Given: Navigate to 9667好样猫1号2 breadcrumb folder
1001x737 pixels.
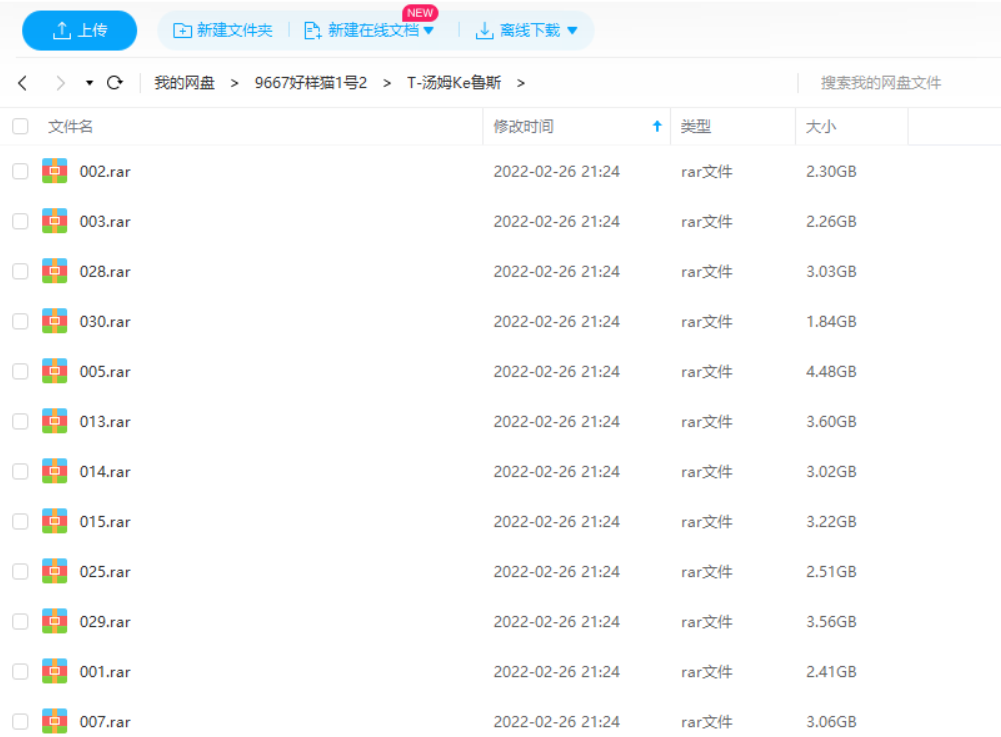Looking at the screenshot, I should (x=310, y=83).
